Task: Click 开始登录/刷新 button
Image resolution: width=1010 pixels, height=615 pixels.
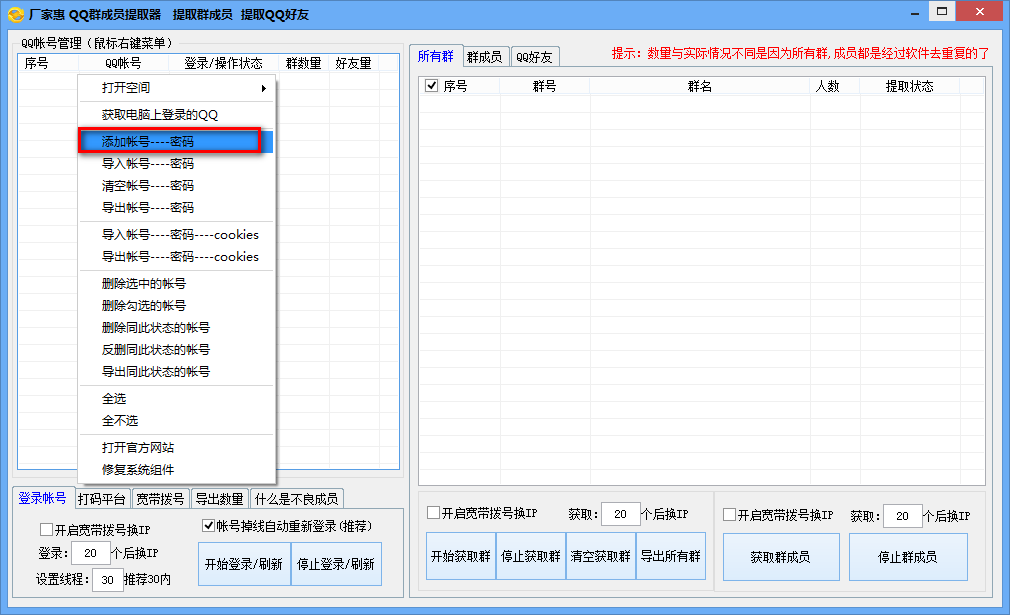Action: [x=244, y=564]
